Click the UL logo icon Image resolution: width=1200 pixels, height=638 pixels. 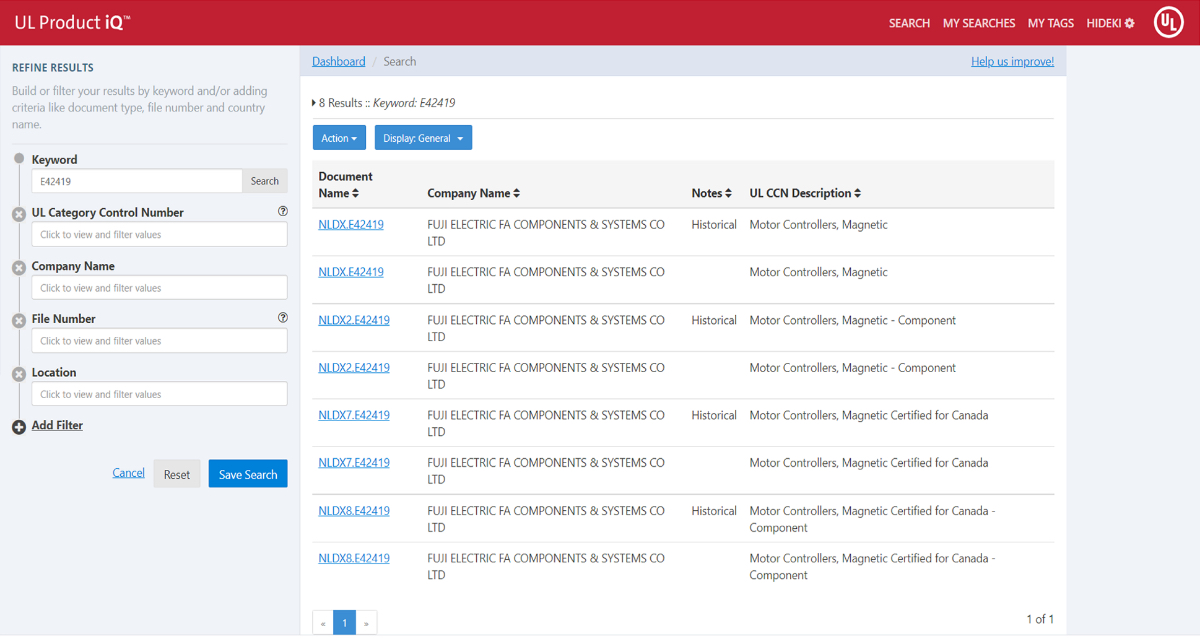[1168, 22]
